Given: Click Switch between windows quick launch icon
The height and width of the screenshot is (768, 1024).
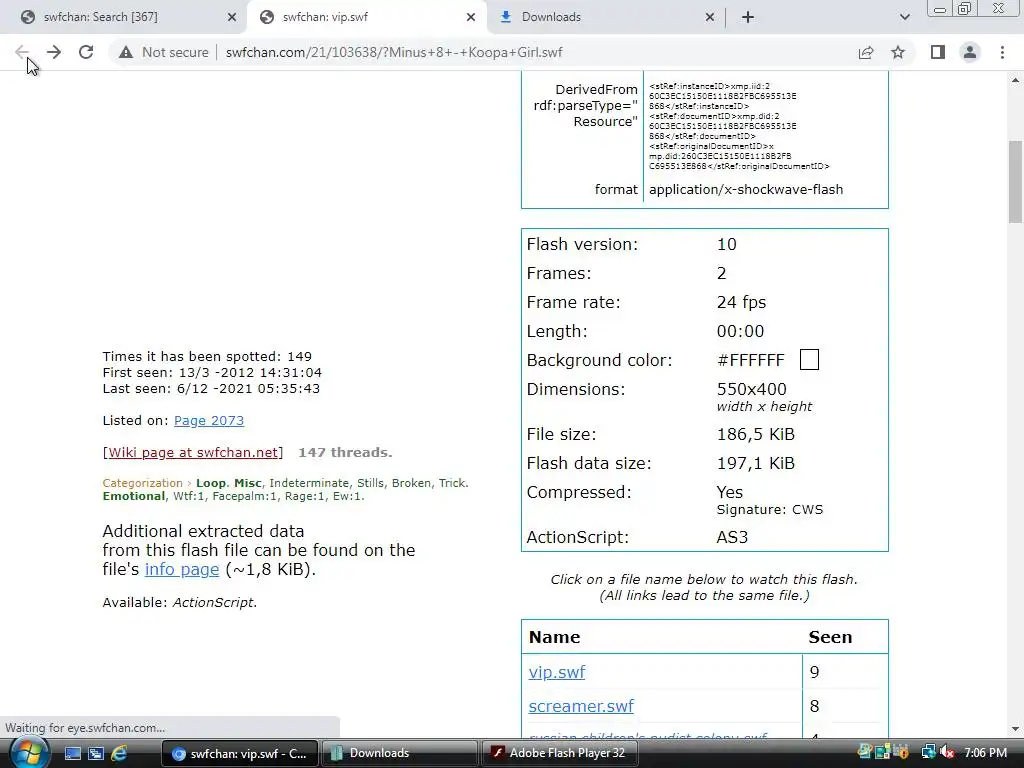Looking at the screenshot, I should click(x=96, y=753).
